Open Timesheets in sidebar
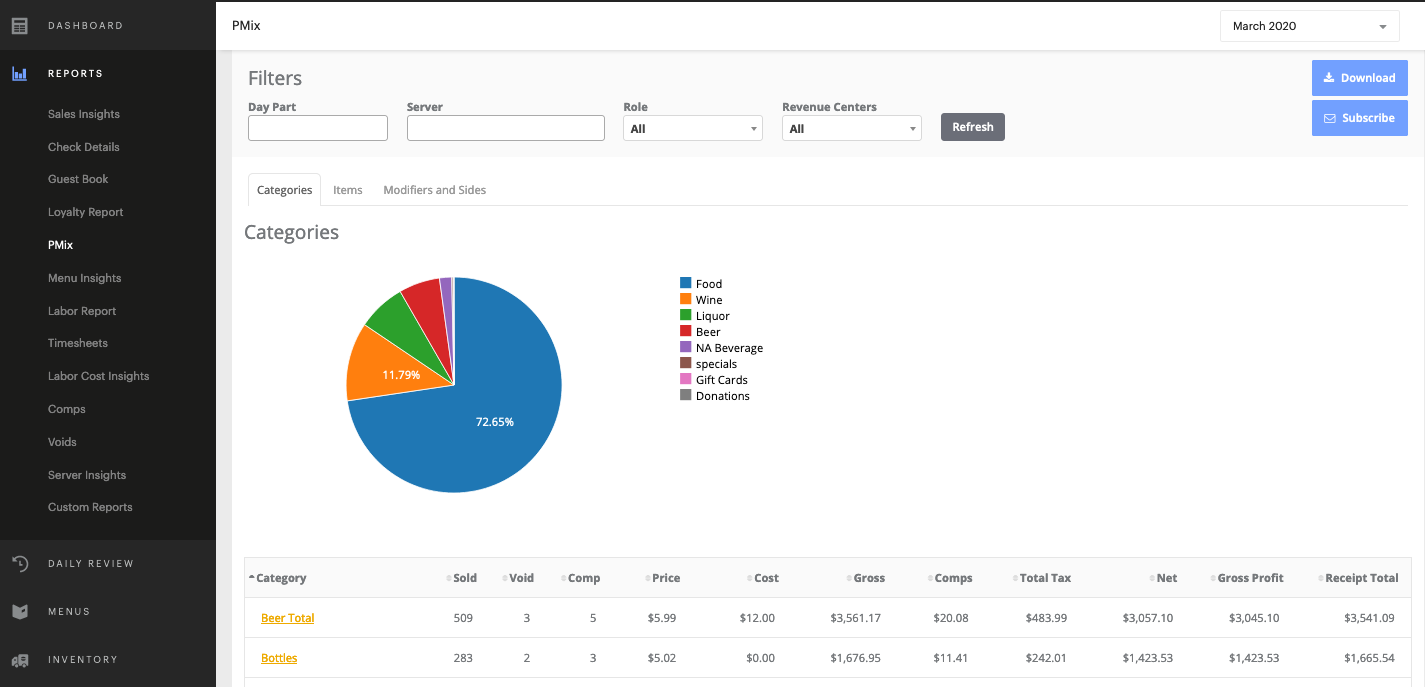This screenshot has height=687, width=1425. click(x=78, y=343)
